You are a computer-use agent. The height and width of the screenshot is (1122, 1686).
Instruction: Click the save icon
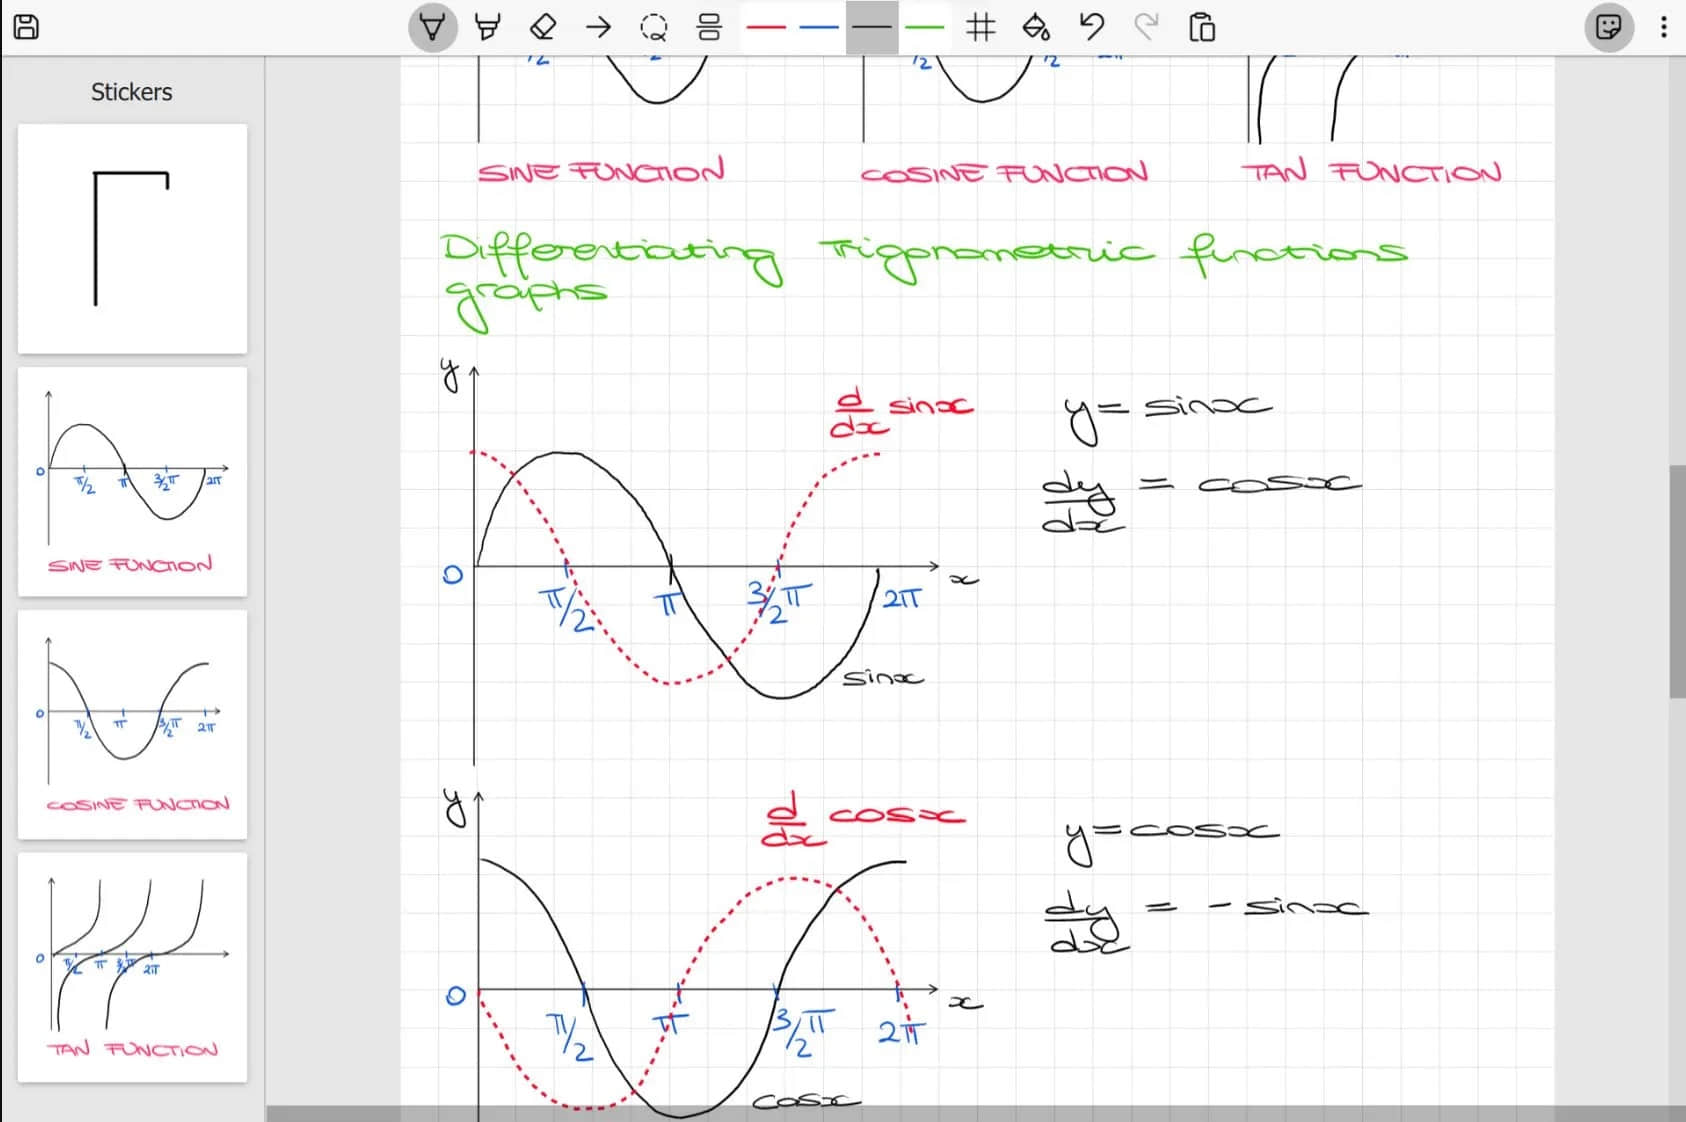26,27
